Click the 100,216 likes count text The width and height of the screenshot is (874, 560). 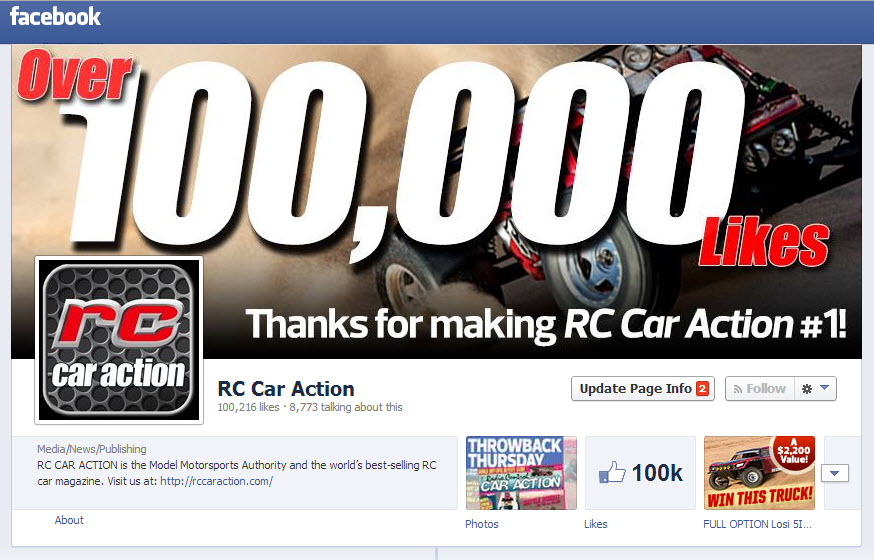pos(248,407)
